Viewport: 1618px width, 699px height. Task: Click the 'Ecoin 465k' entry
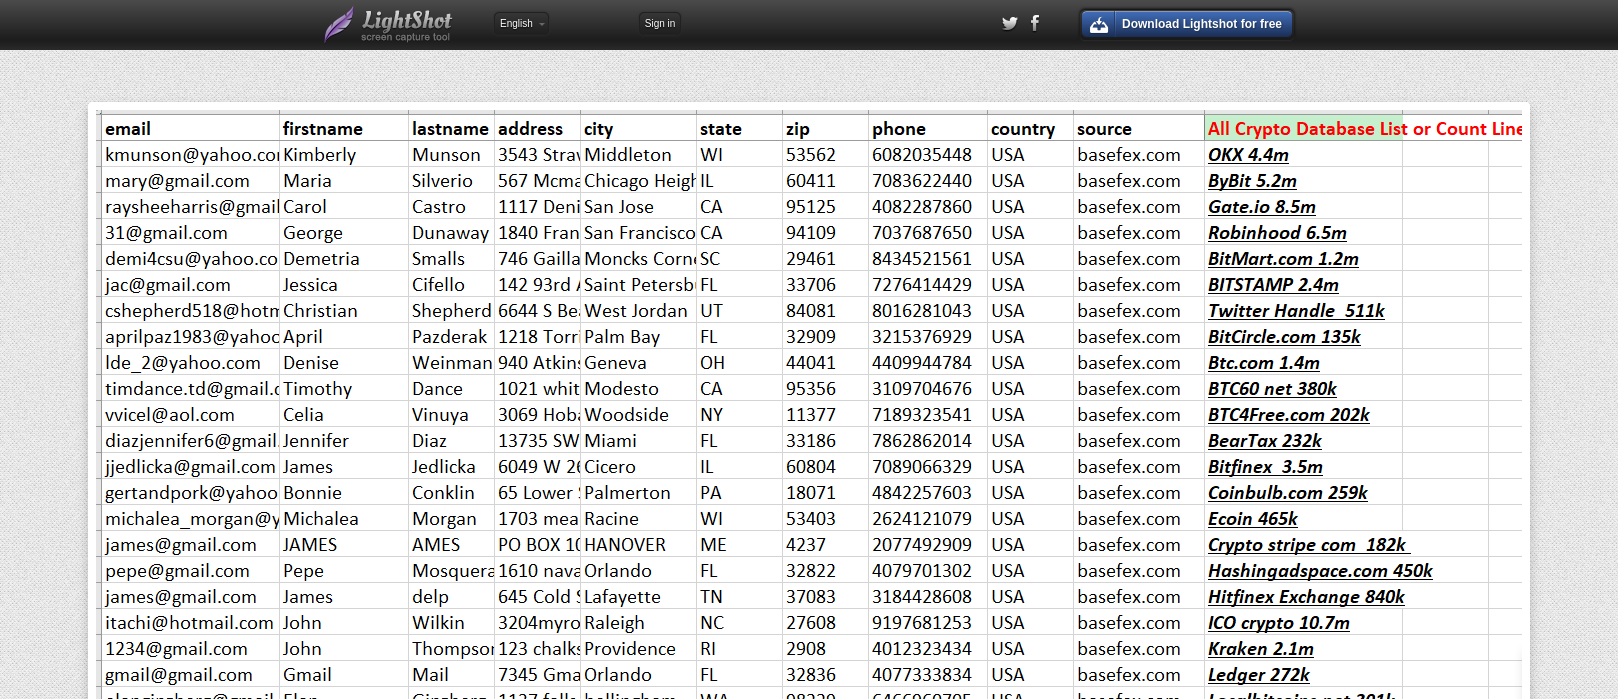pyautogui.click(x=1253, y=519)
